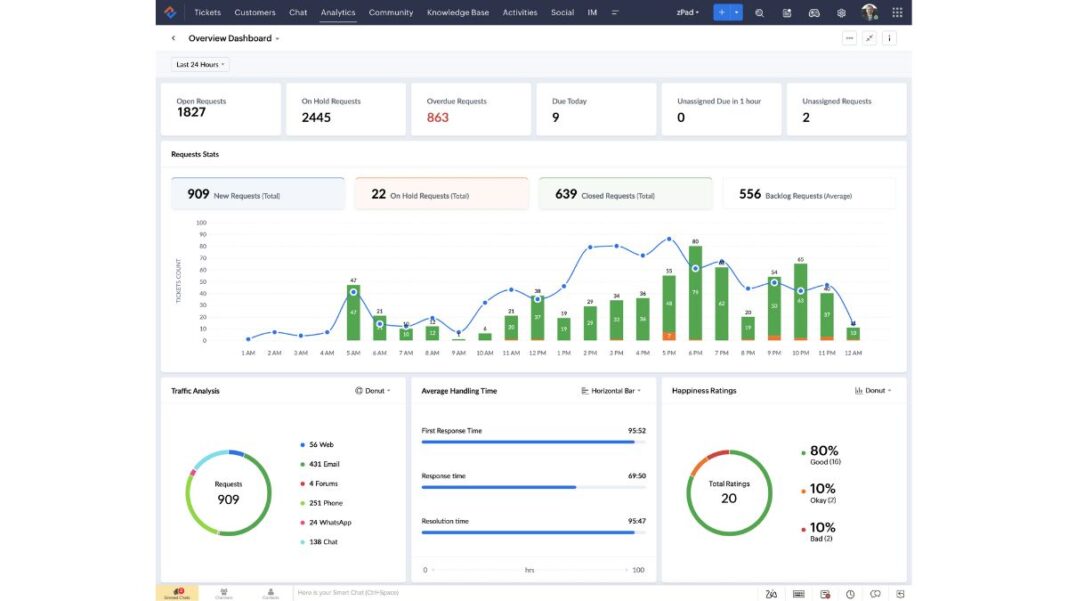Viewport: 1068px width, 601px height.
Task: Click the blue plus add button
Action: (721, 12)
